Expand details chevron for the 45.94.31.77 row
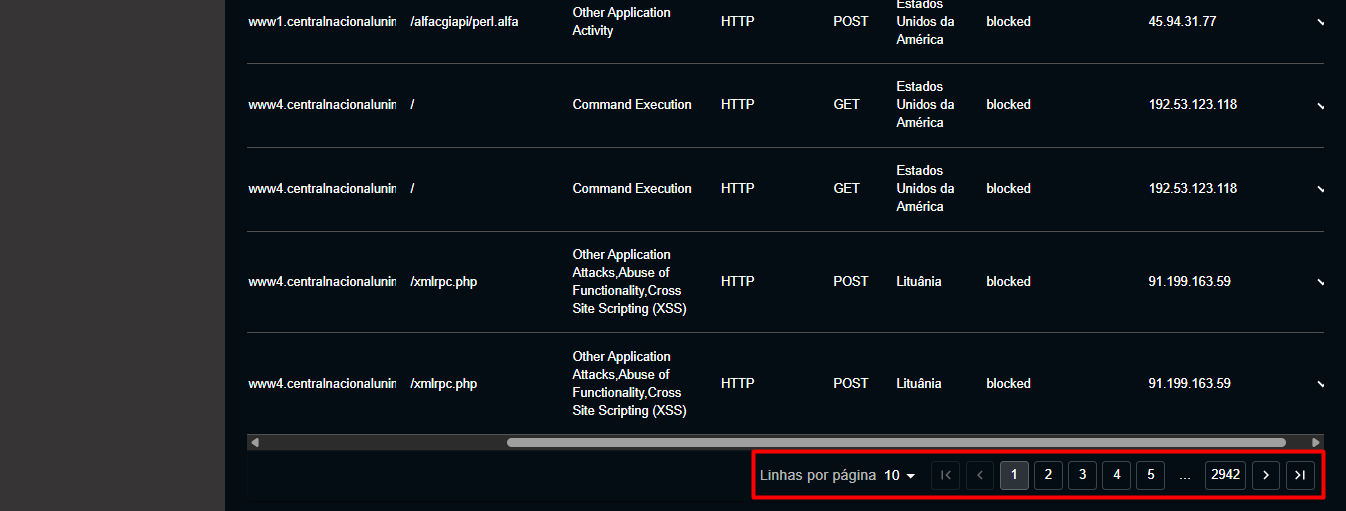 pos(1320,22)
